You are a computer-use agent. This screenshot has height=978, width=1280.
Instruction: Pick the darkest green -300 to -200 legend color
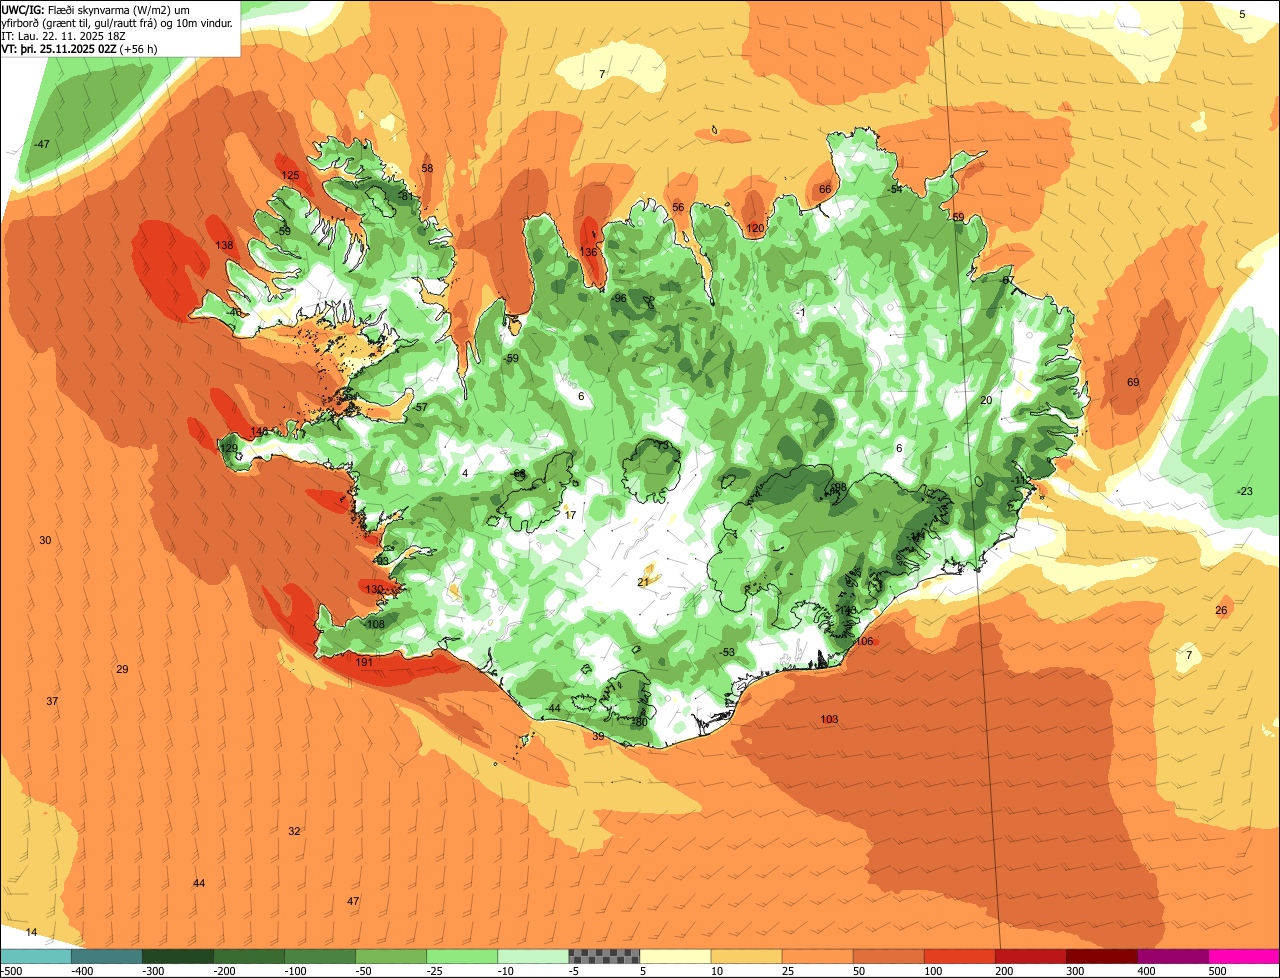pyautogui.click(x=178, y=956)
